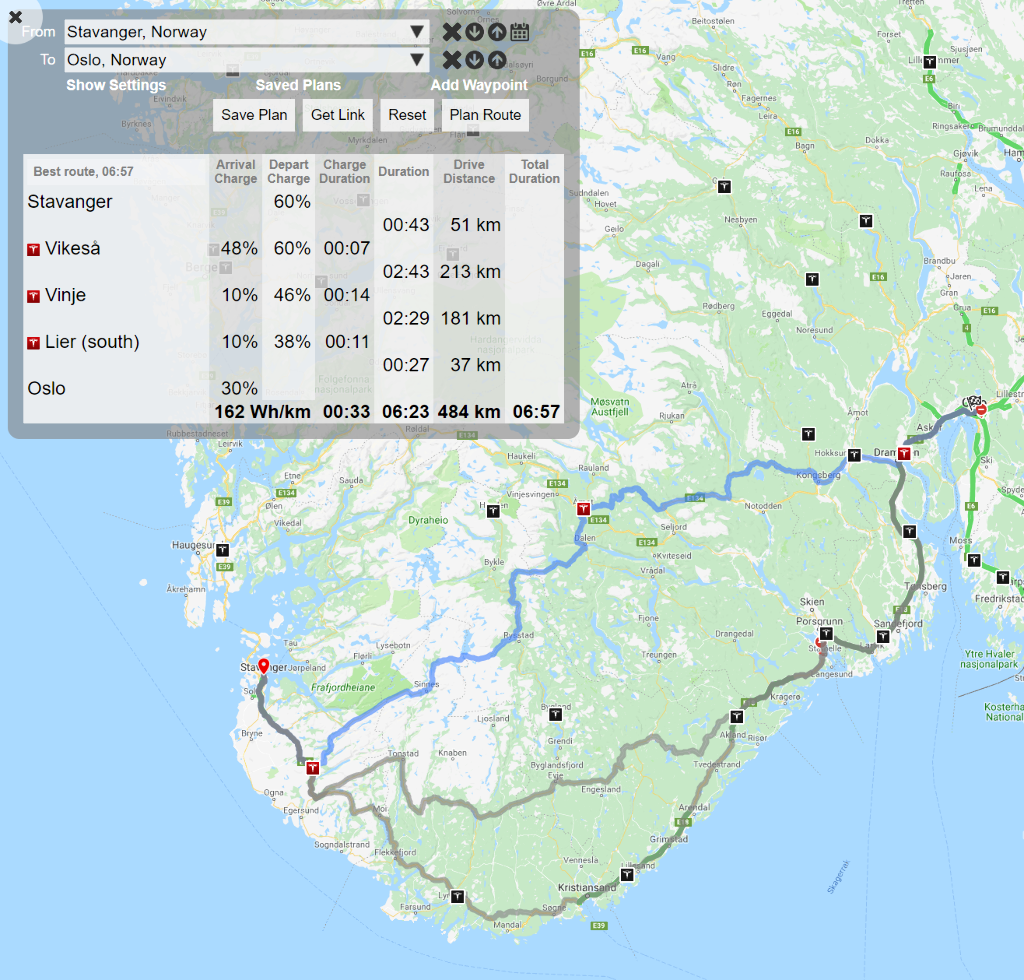Show Settings for the route planner

[116, 85]
